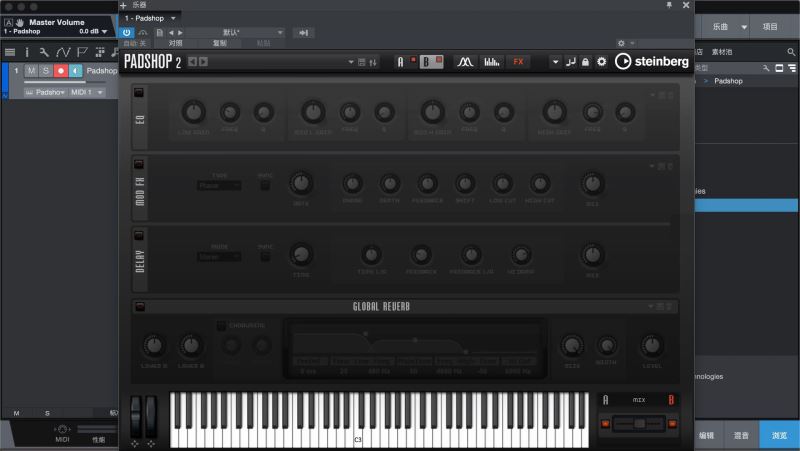Viewport: 800px width, 451px height.
Task: Toggle the Global Reverb on/off
Action: pos(140,307)
